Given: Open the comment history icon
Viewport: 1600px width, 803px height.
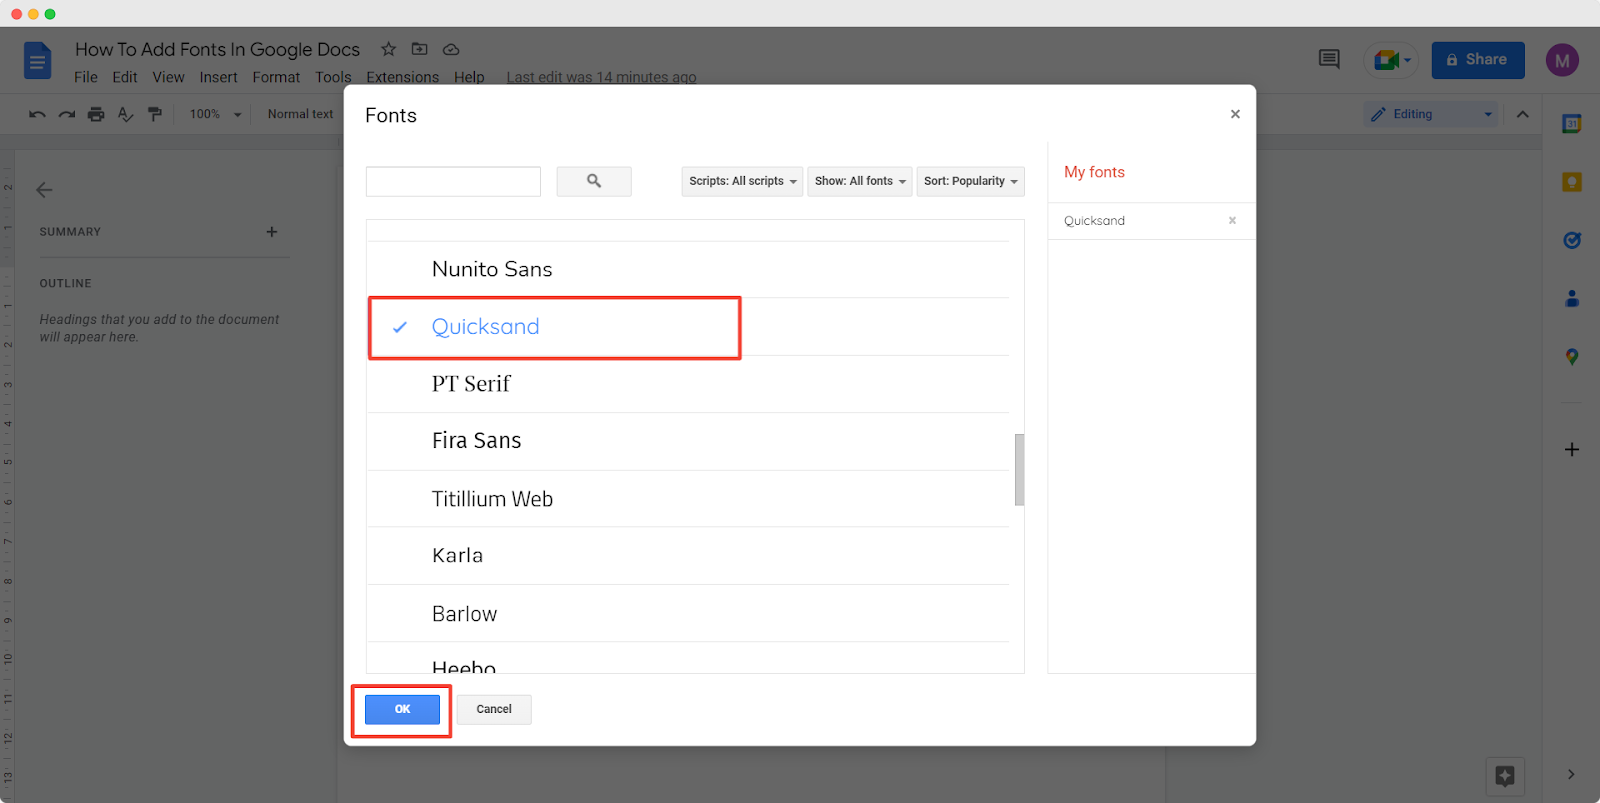Looking at the screenshot, I should 1329,60.
